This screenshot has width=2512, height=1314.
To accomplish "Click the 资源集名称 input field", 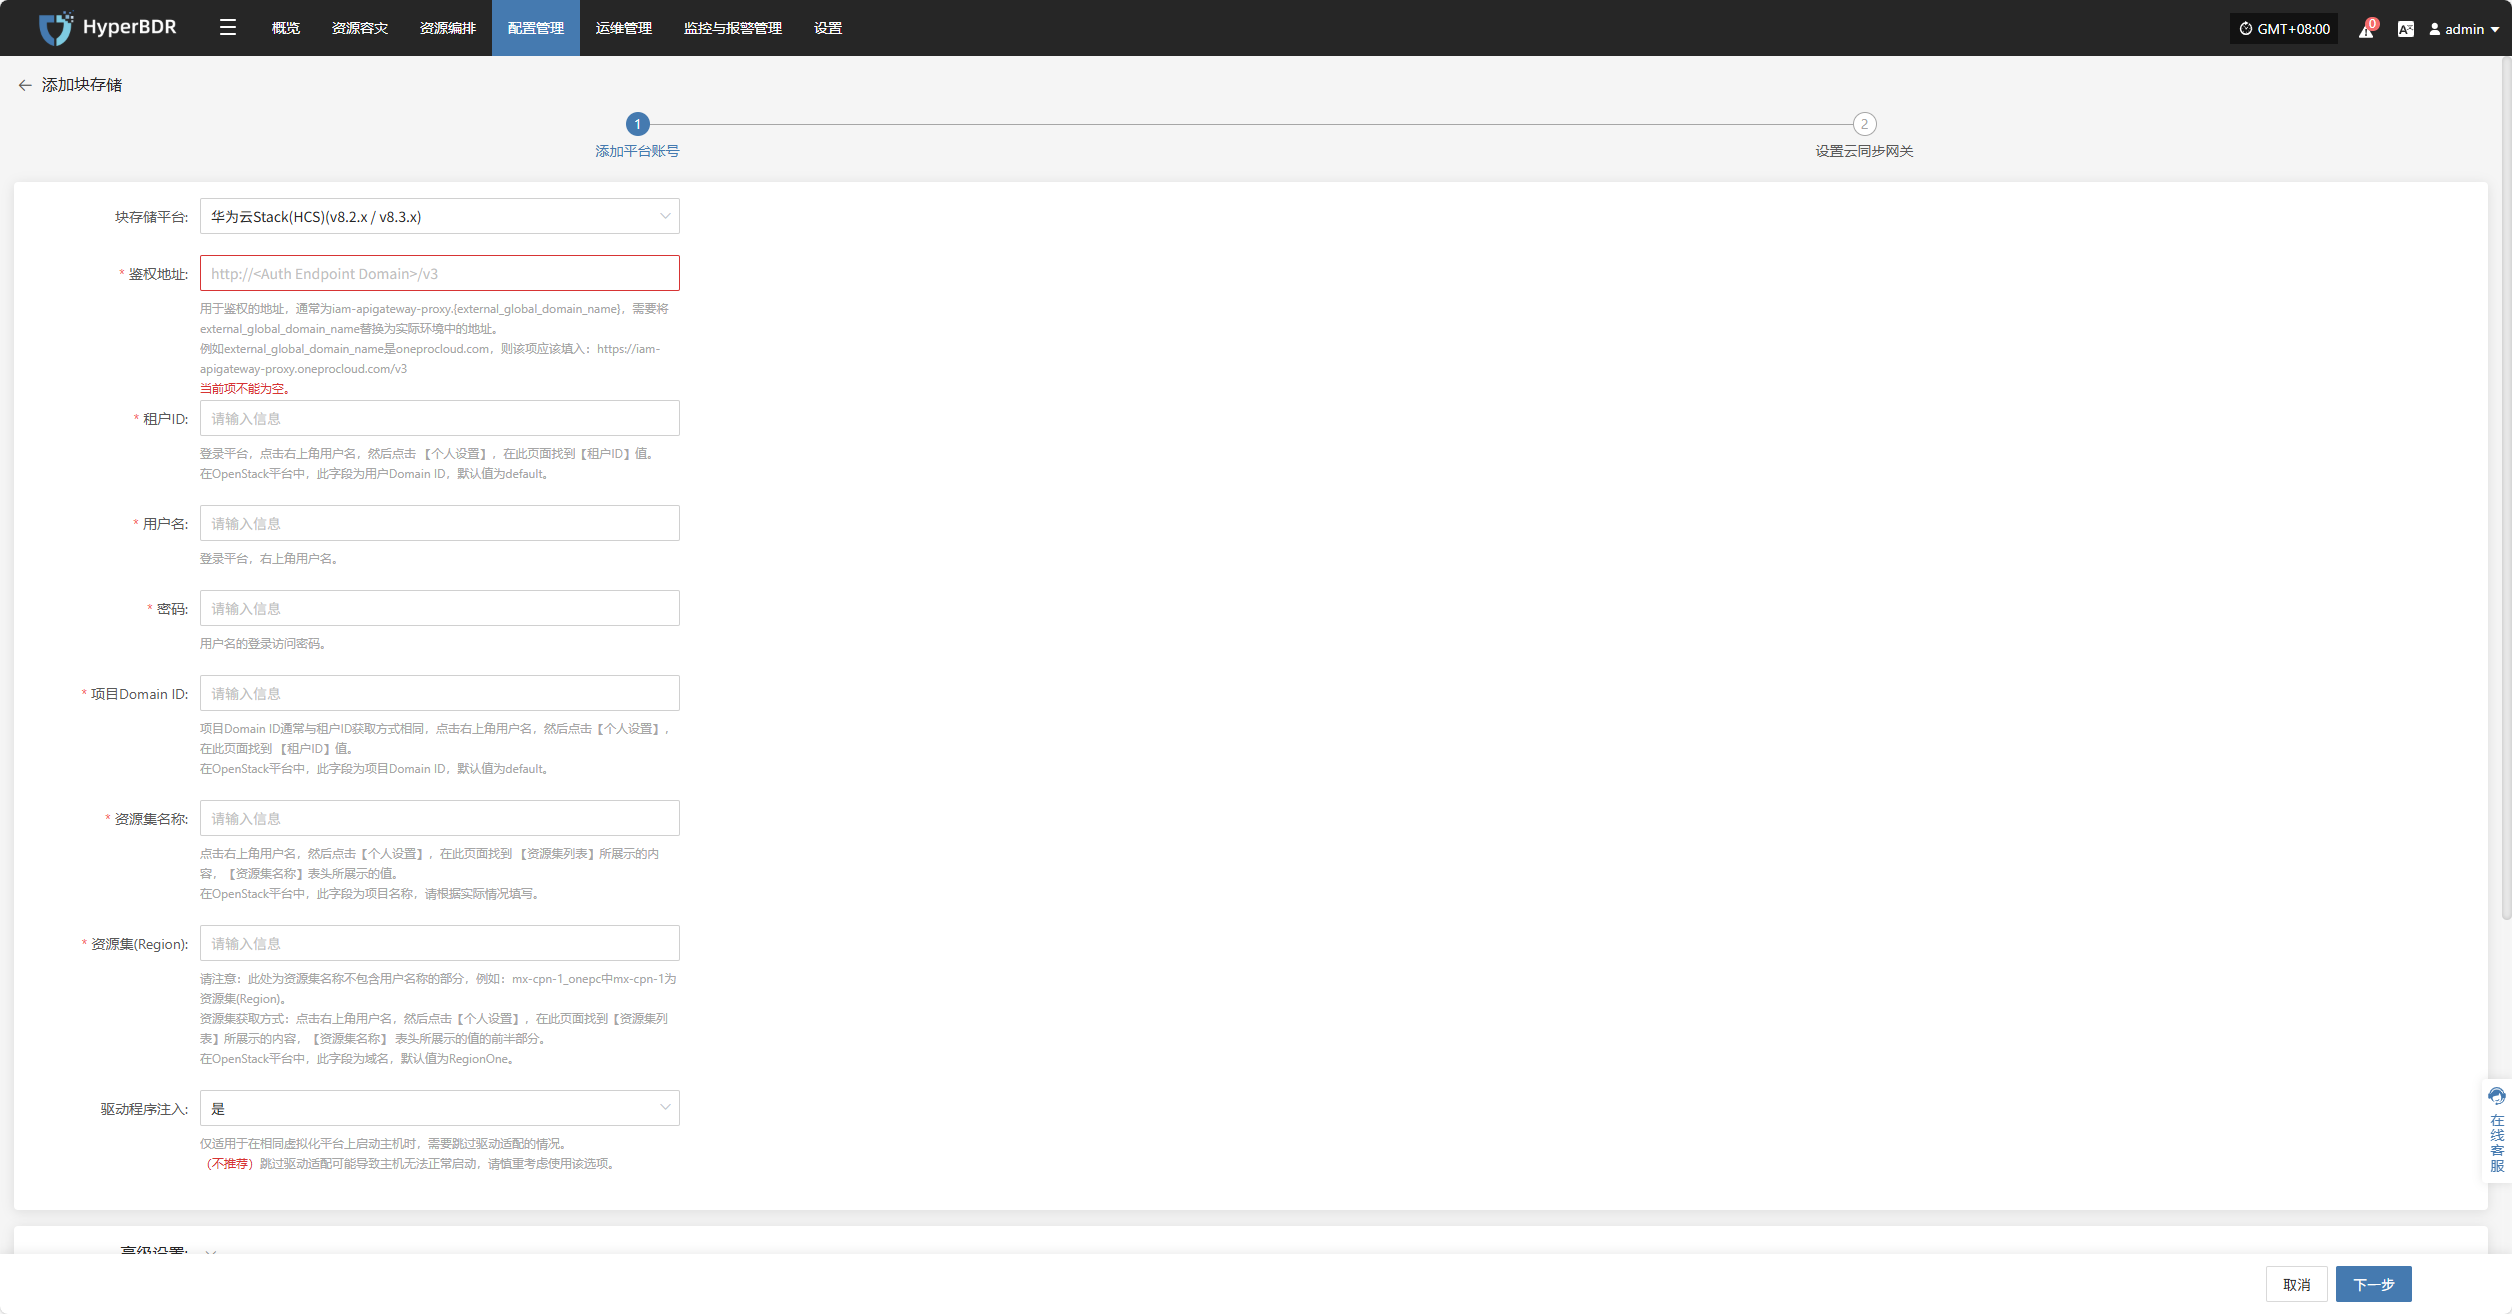I will (x=439, y=818).
